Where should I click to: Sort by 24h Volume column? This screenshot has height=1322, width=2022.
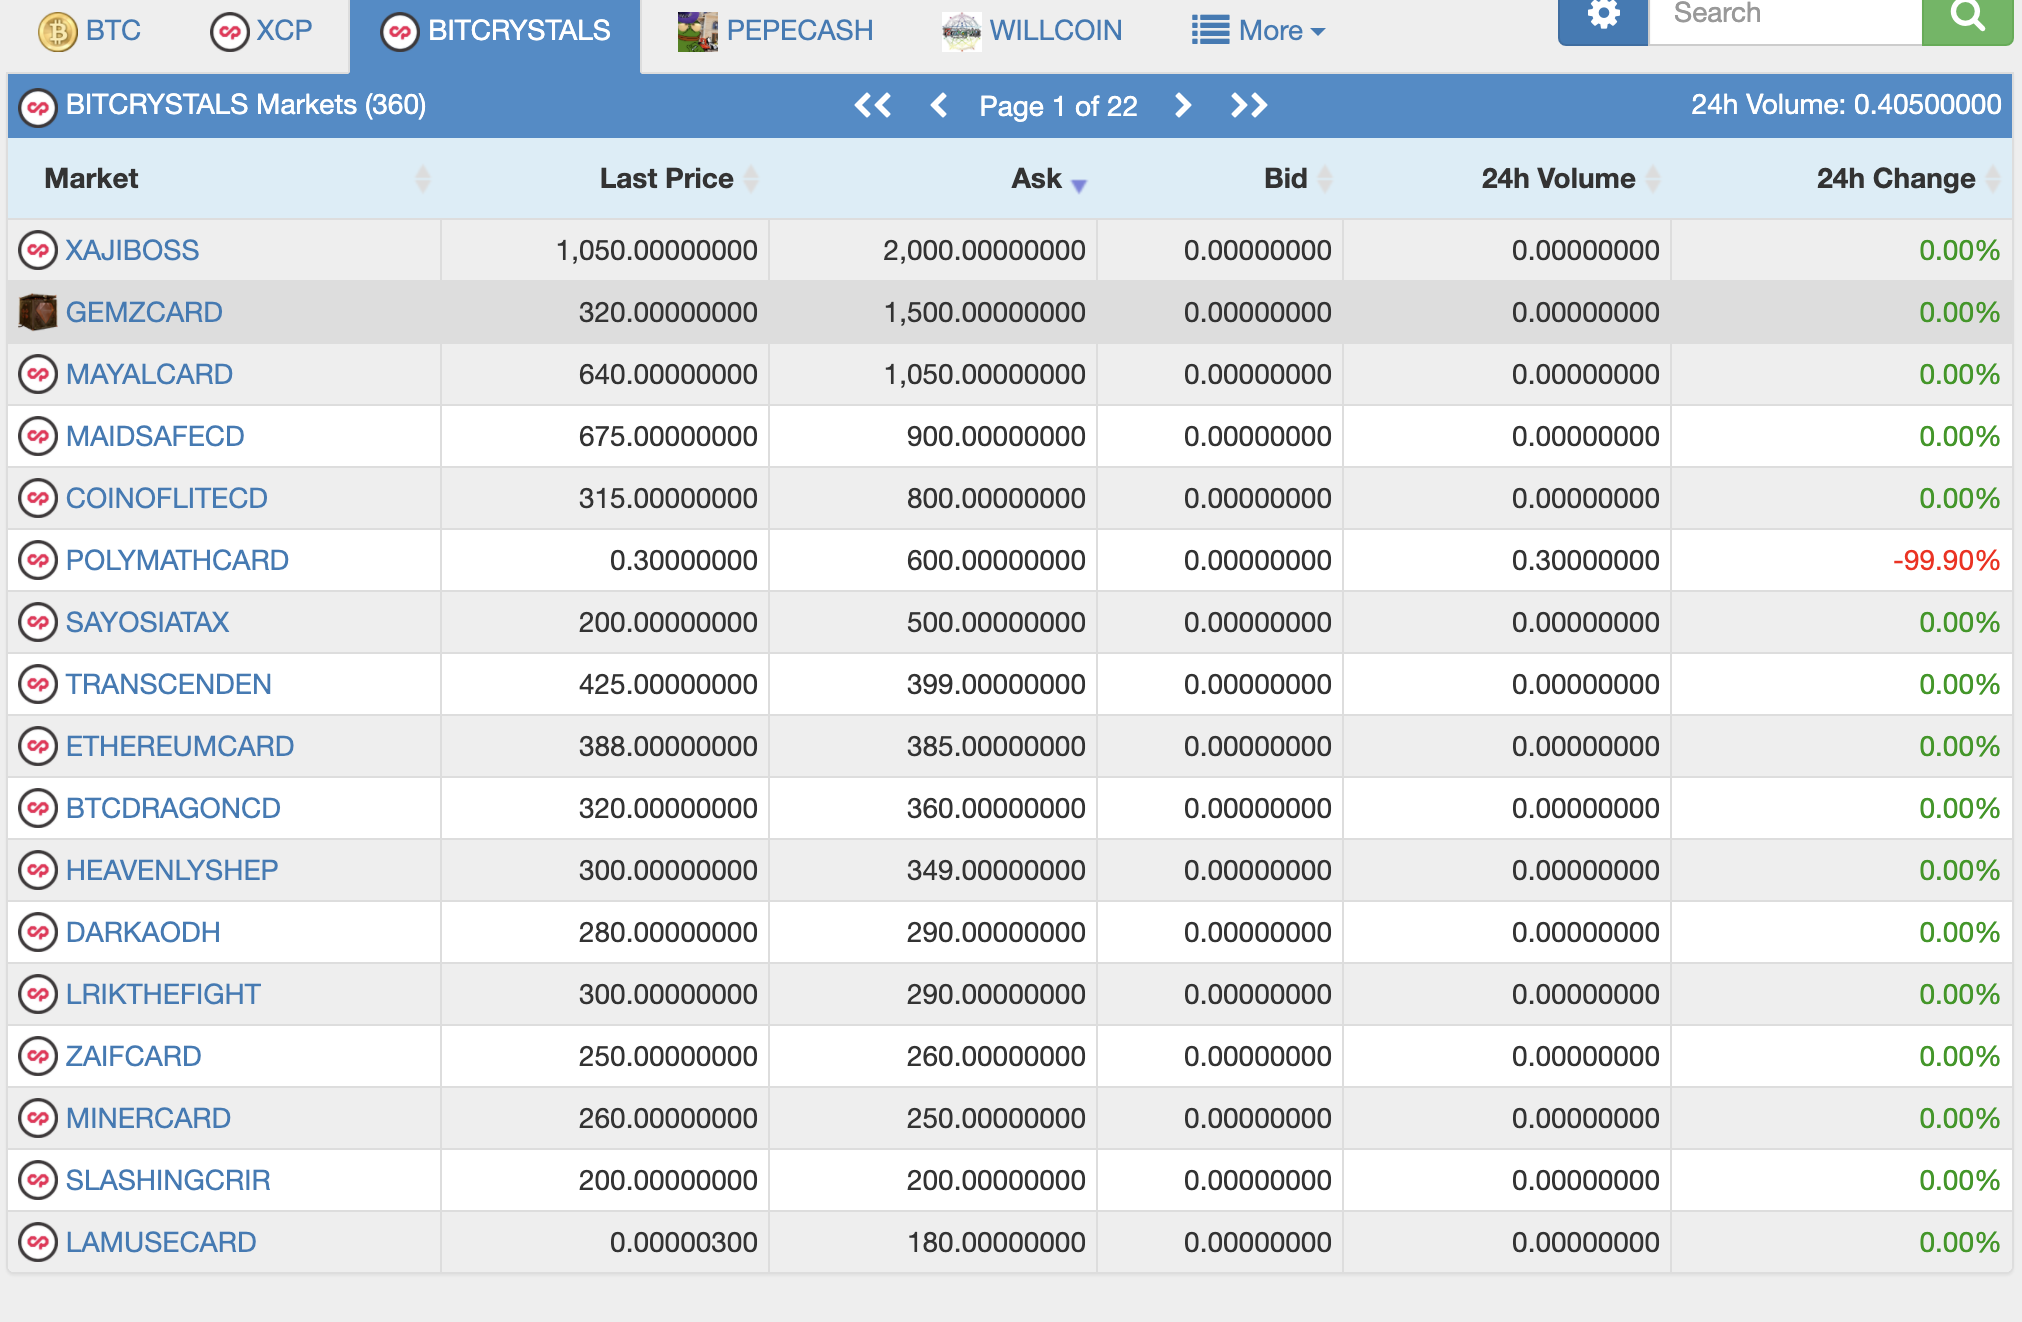coord(1507,179)
